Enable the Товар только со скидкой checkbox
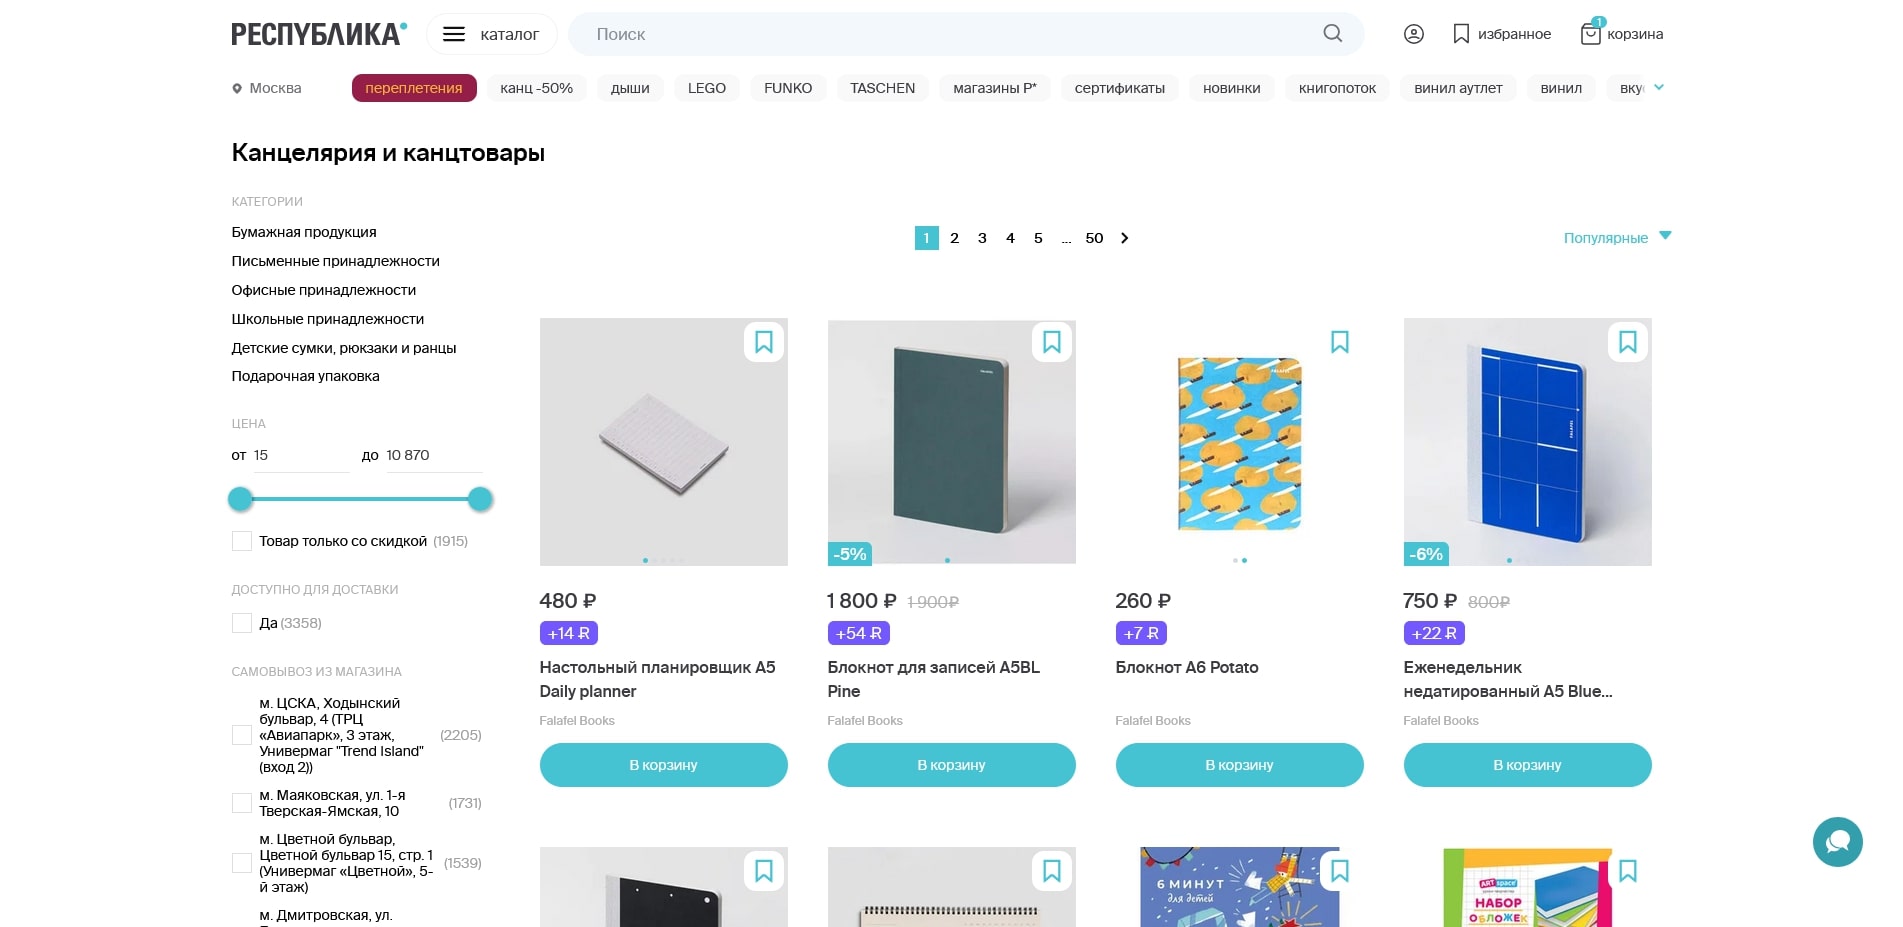This screenshot has width=1903, height=927. pos(242,541)
